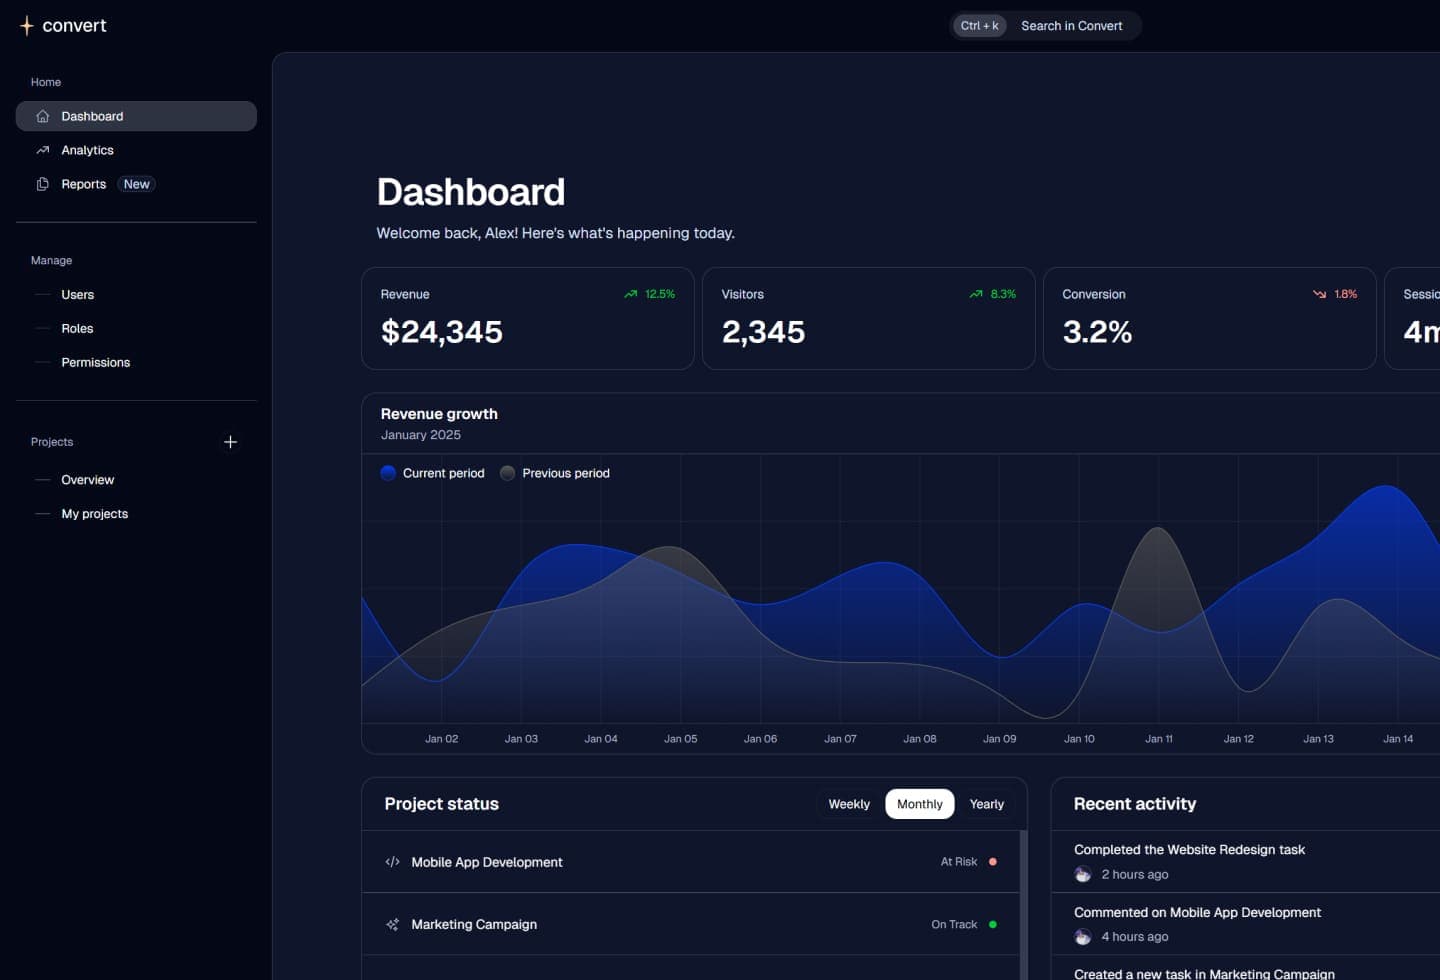Open Marketing Campaign project row
This screenshot has width=1440, height=980.
(690, 924)
